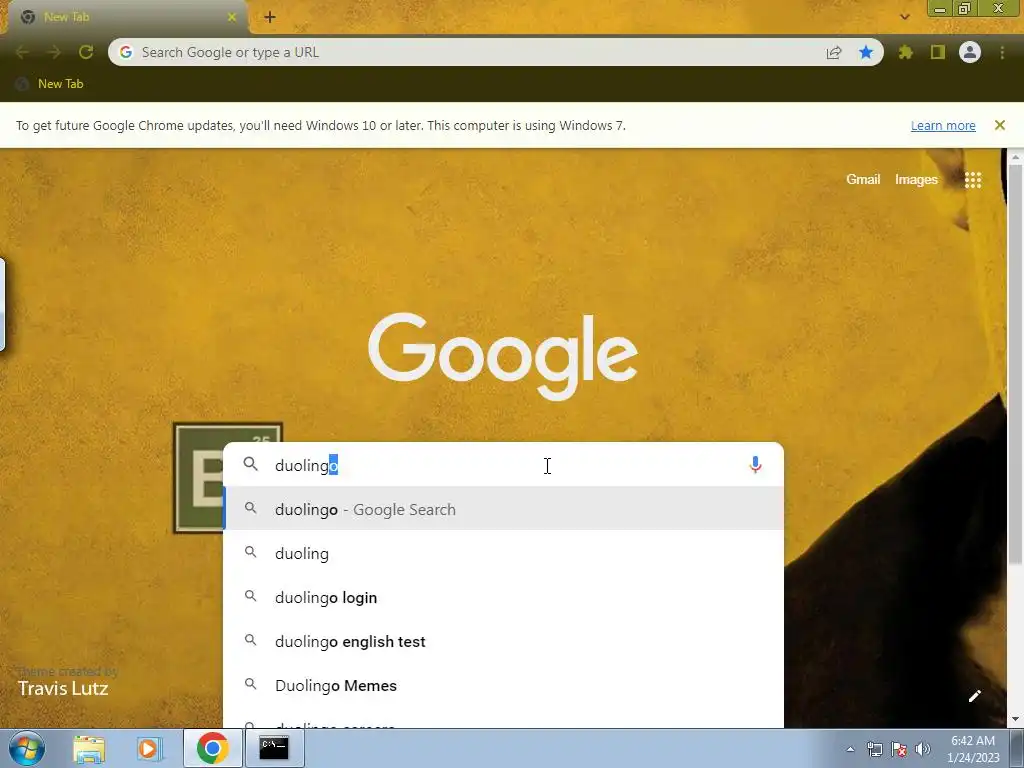Image resolution: width=1024 pixels, height=768 pixels.
Task: Expand the tab search chevron
Action: [x=904, y=17]
